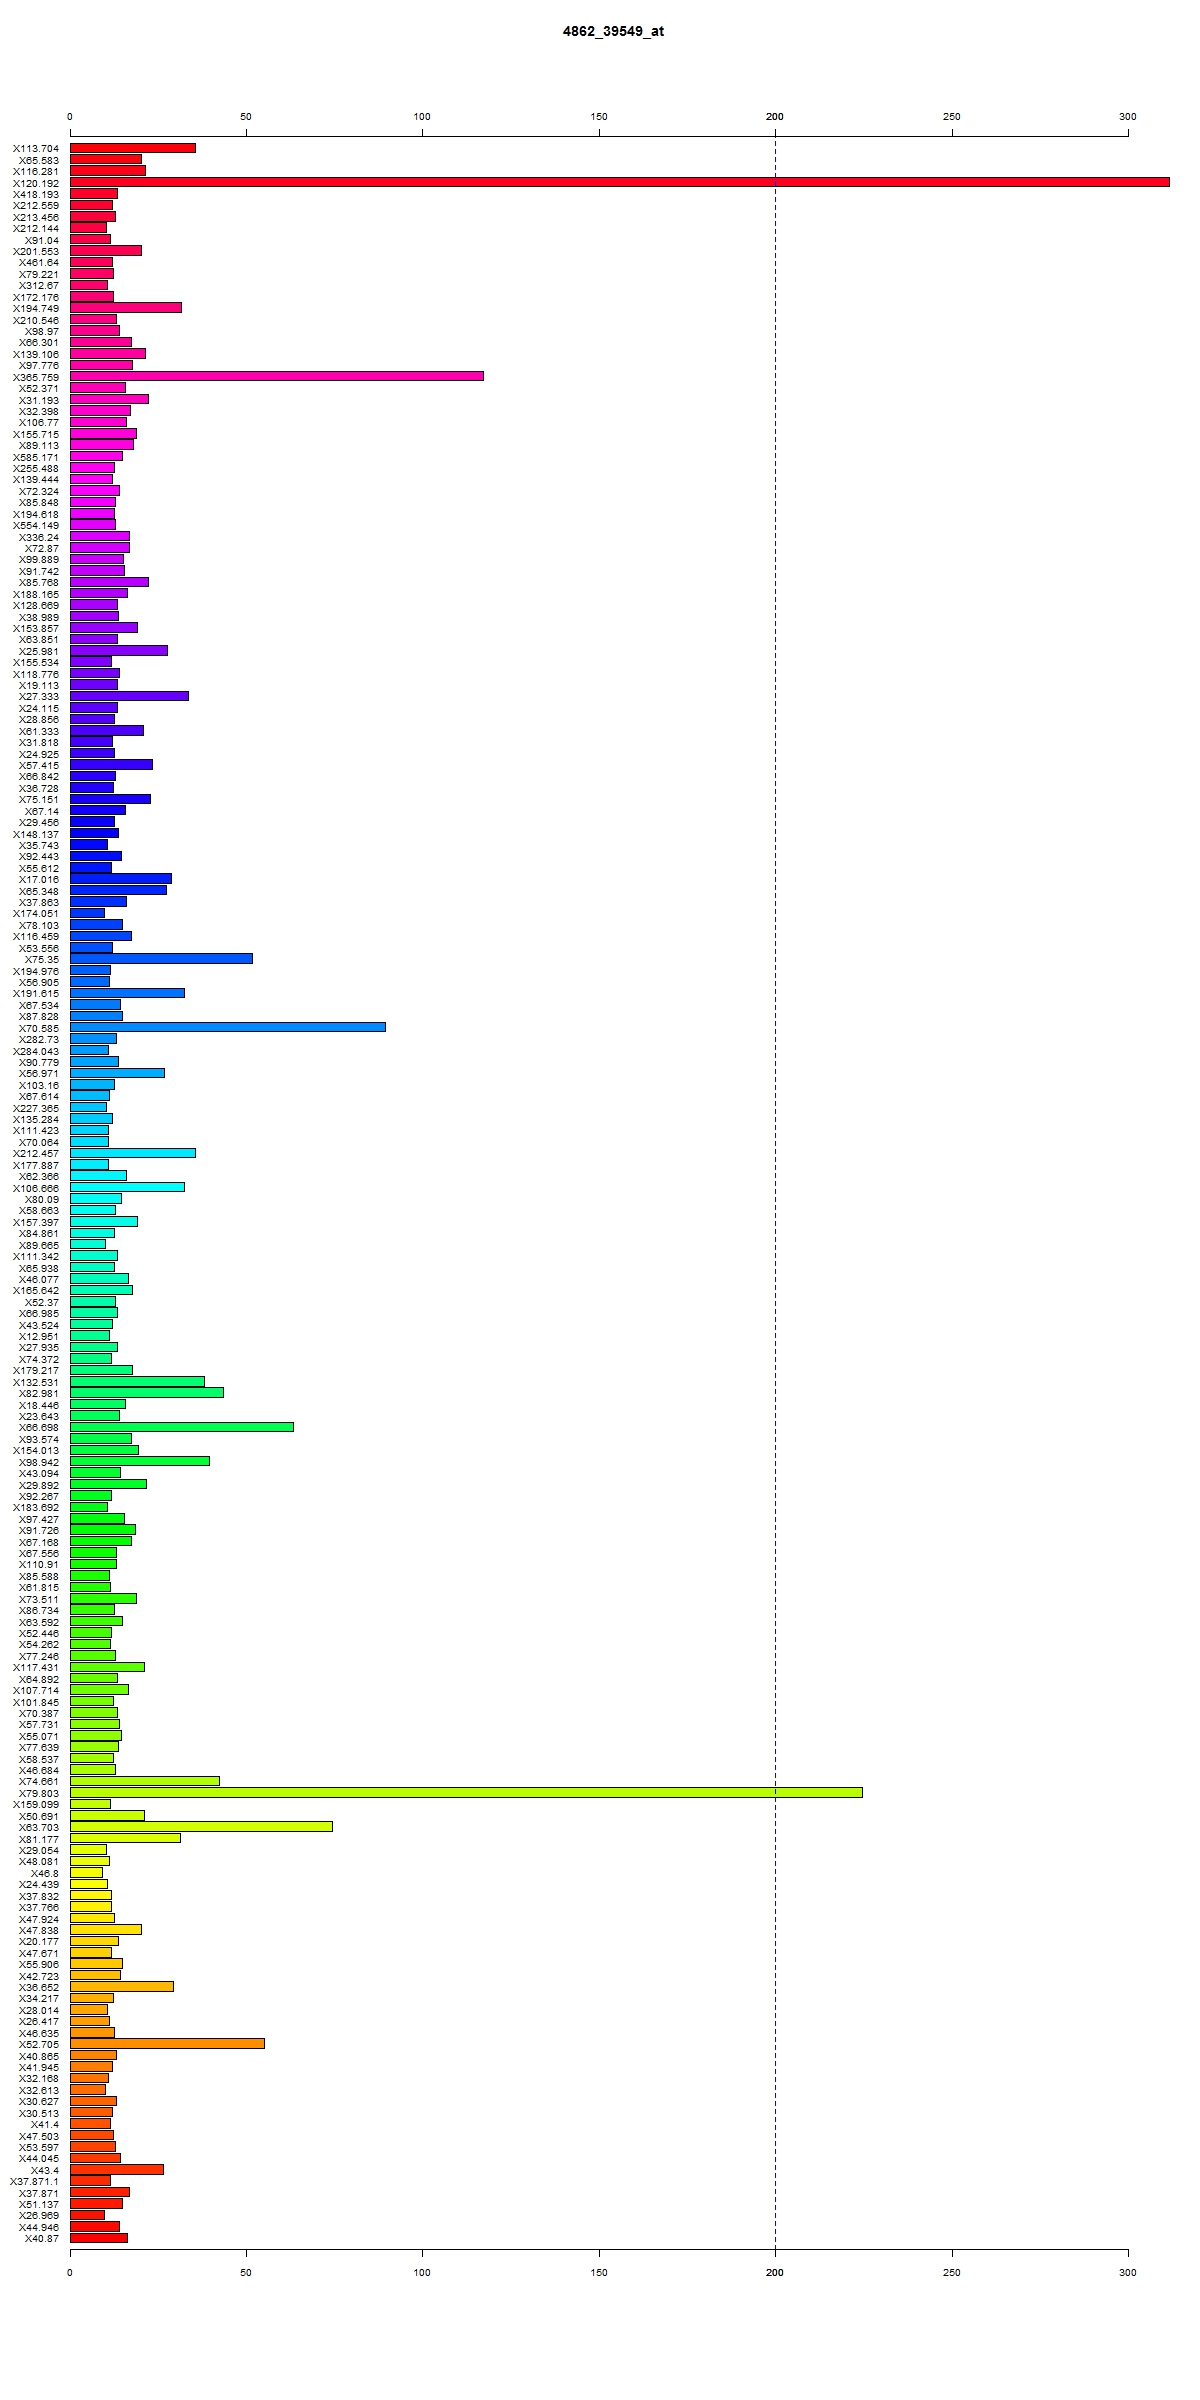Select the X27.333 label
This screenshot has height=2400, width=1200.
[x=39, y=697]
